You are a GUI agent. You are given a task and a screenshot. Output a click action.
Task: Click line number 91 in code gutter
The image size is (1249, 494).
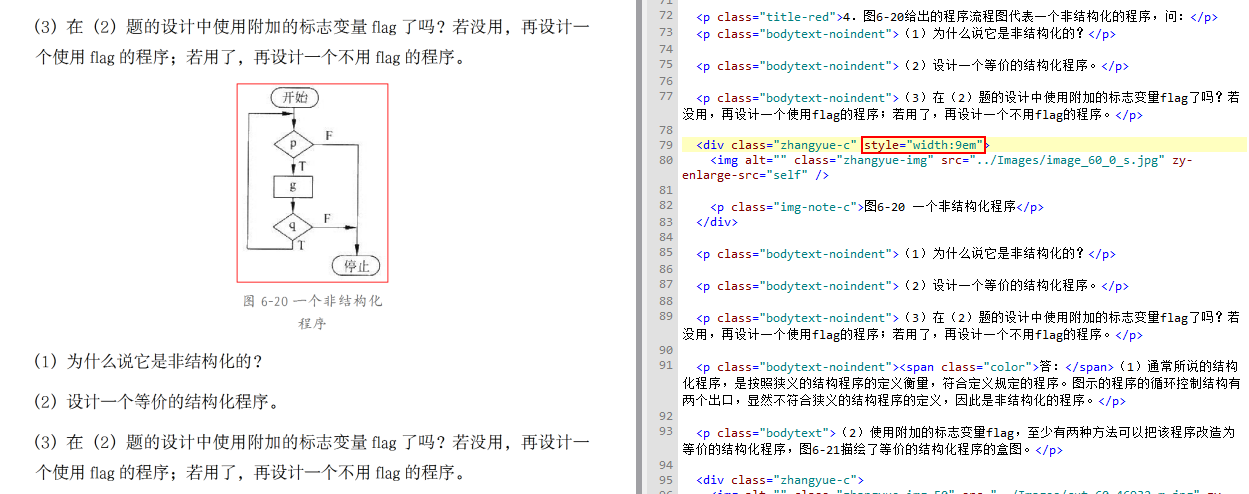point(667,366)
